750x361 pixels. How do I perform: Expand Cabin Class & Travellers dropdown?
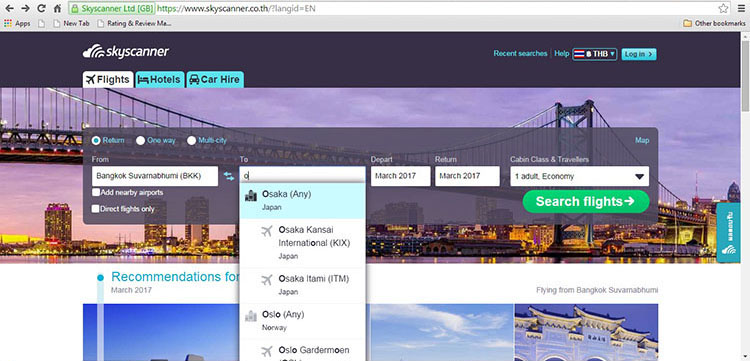(x=579, y=176)
